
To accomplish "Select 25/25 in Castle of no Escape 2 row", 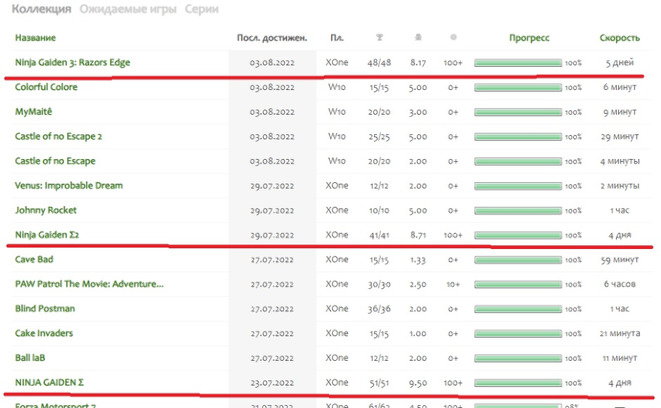I will (x=379, y=137).
